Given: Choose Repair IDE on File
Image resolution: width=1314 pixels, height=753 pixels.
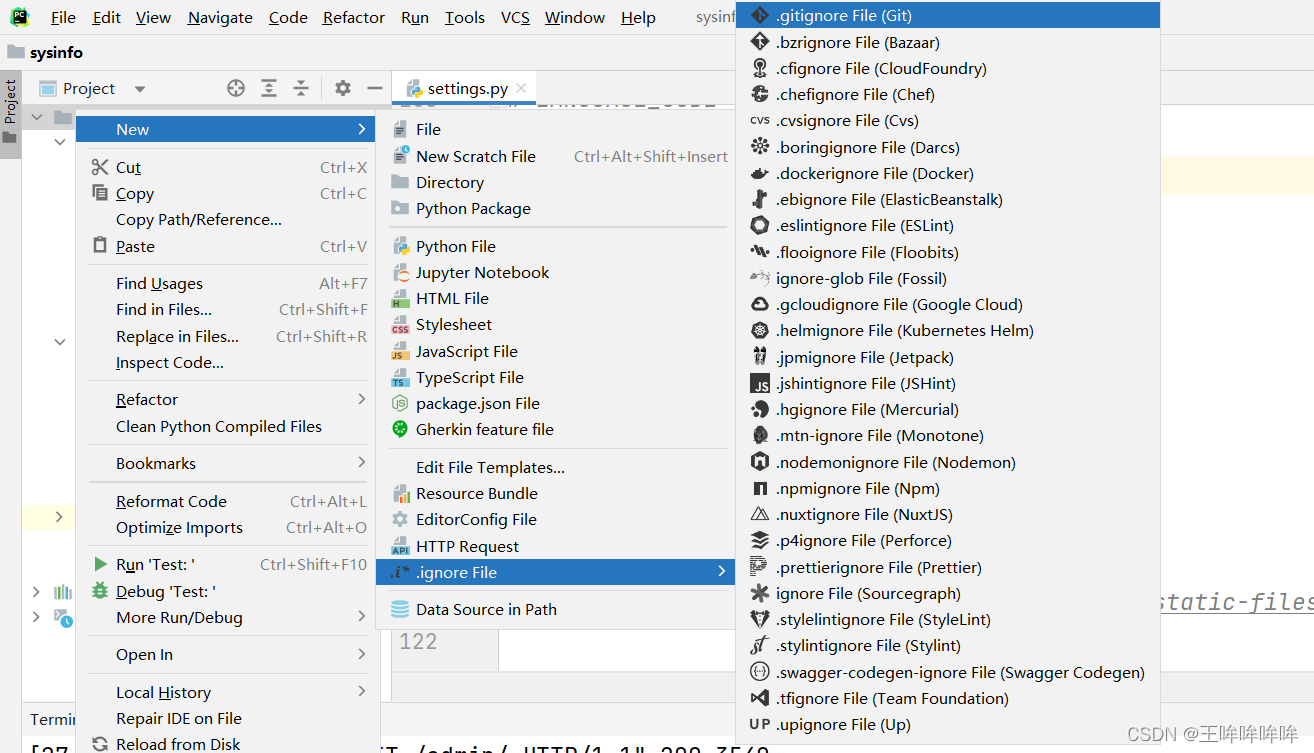Looking at the screenshot, I should coord(228,718).
